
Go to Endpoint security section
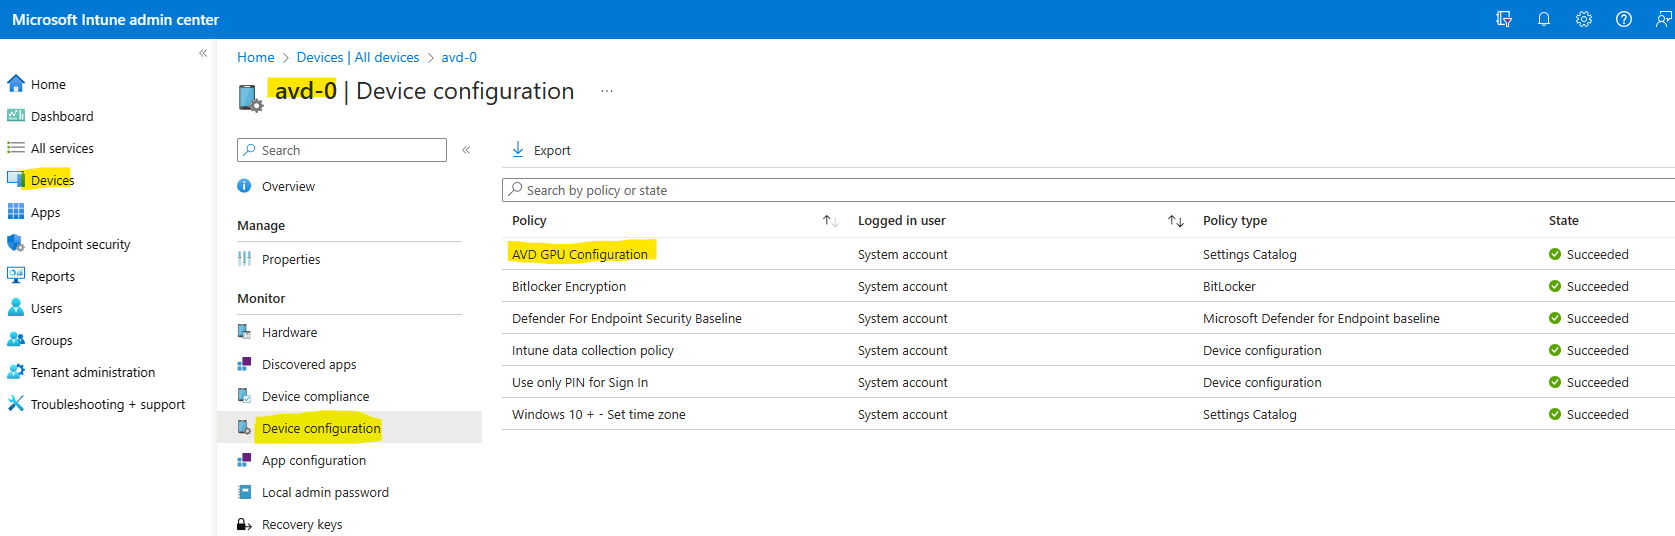pos(80,245)
